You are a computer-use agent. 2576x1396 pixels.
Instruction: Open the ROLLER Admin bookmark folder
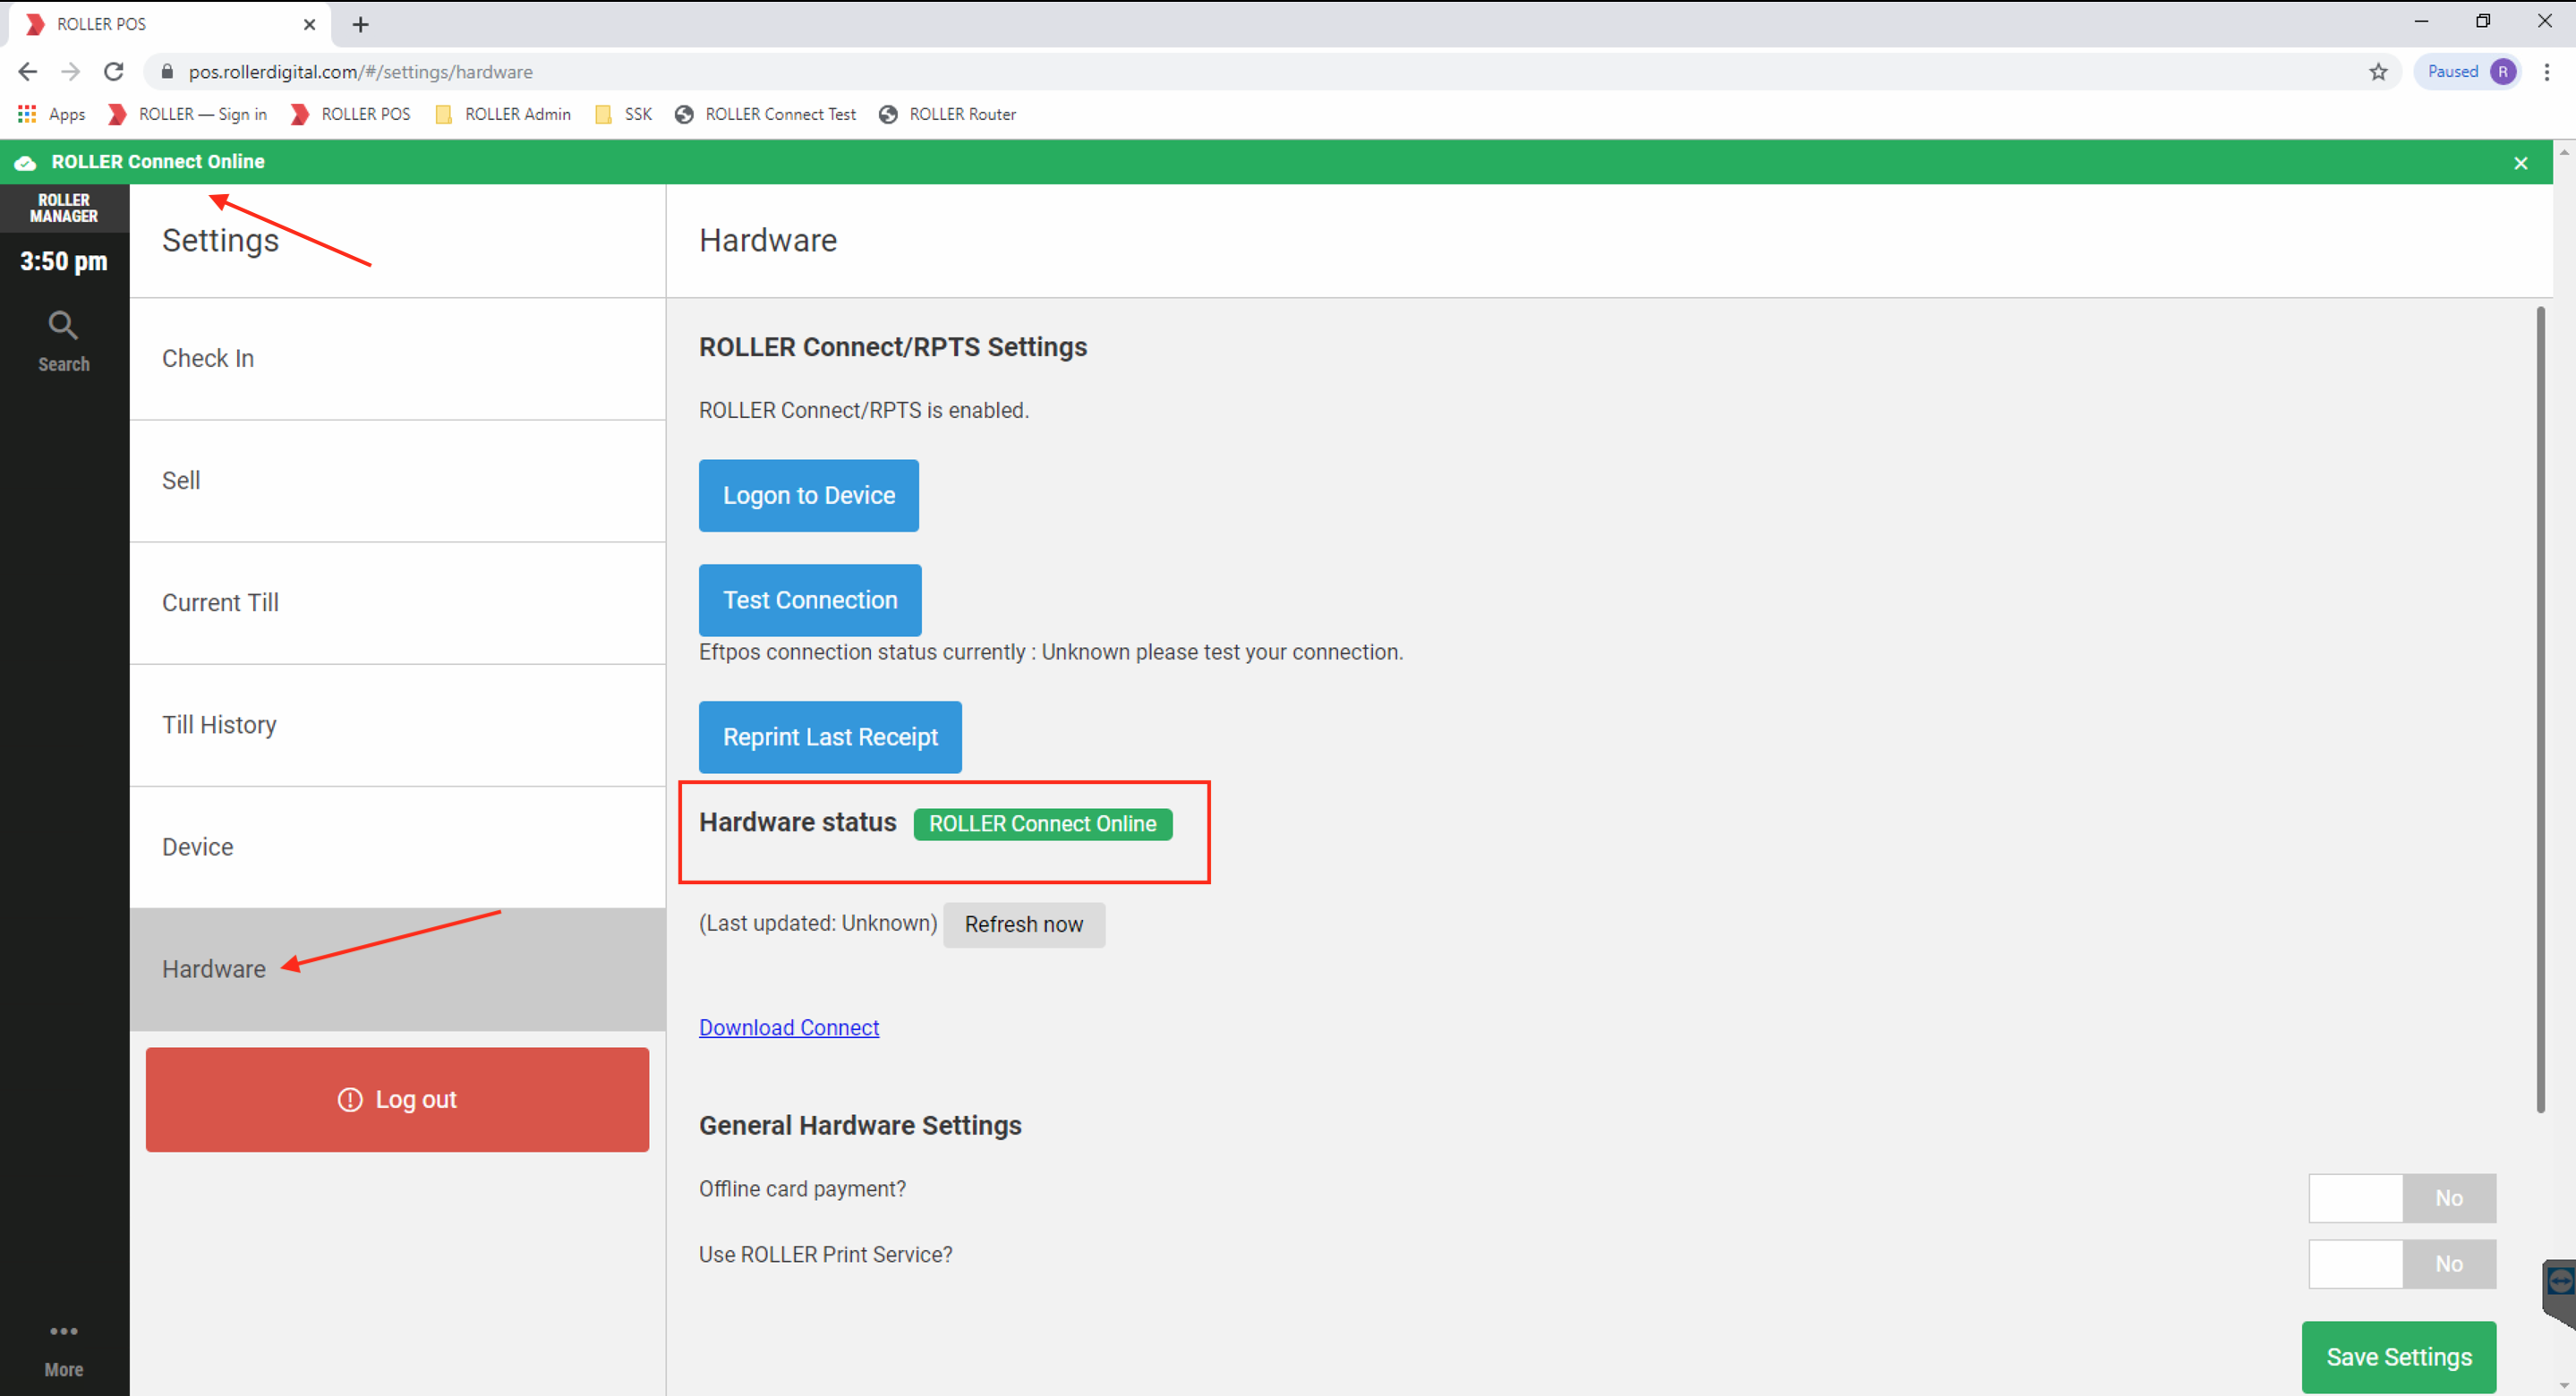[504, 114]
